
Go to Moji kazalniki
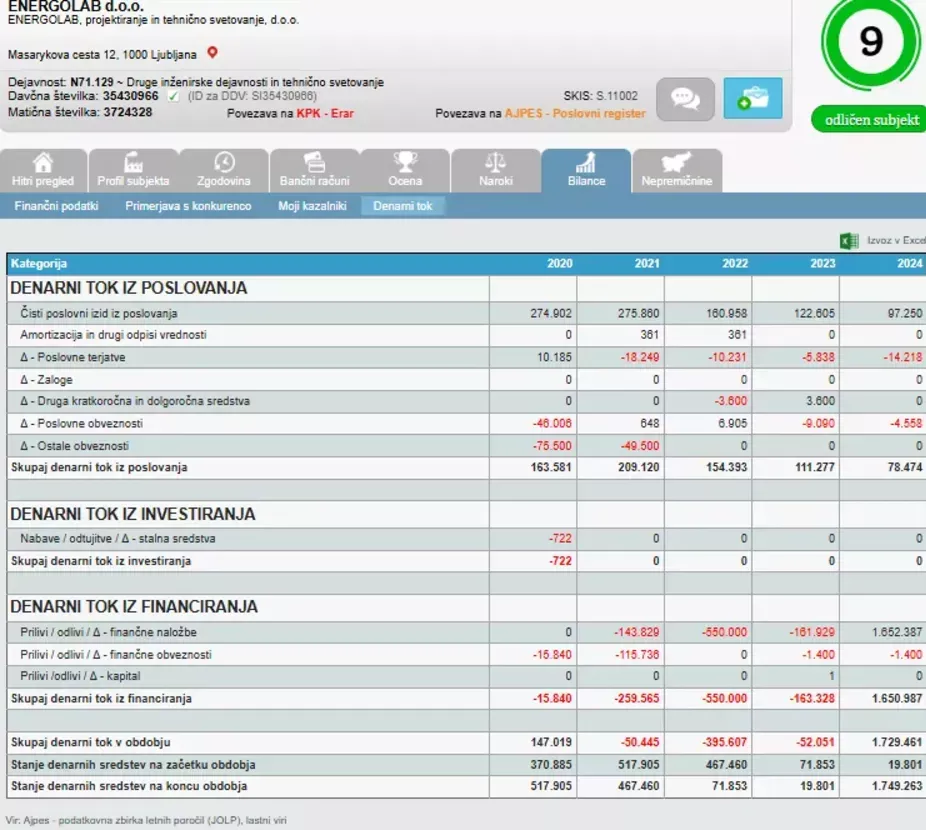[x=312, y=206]
